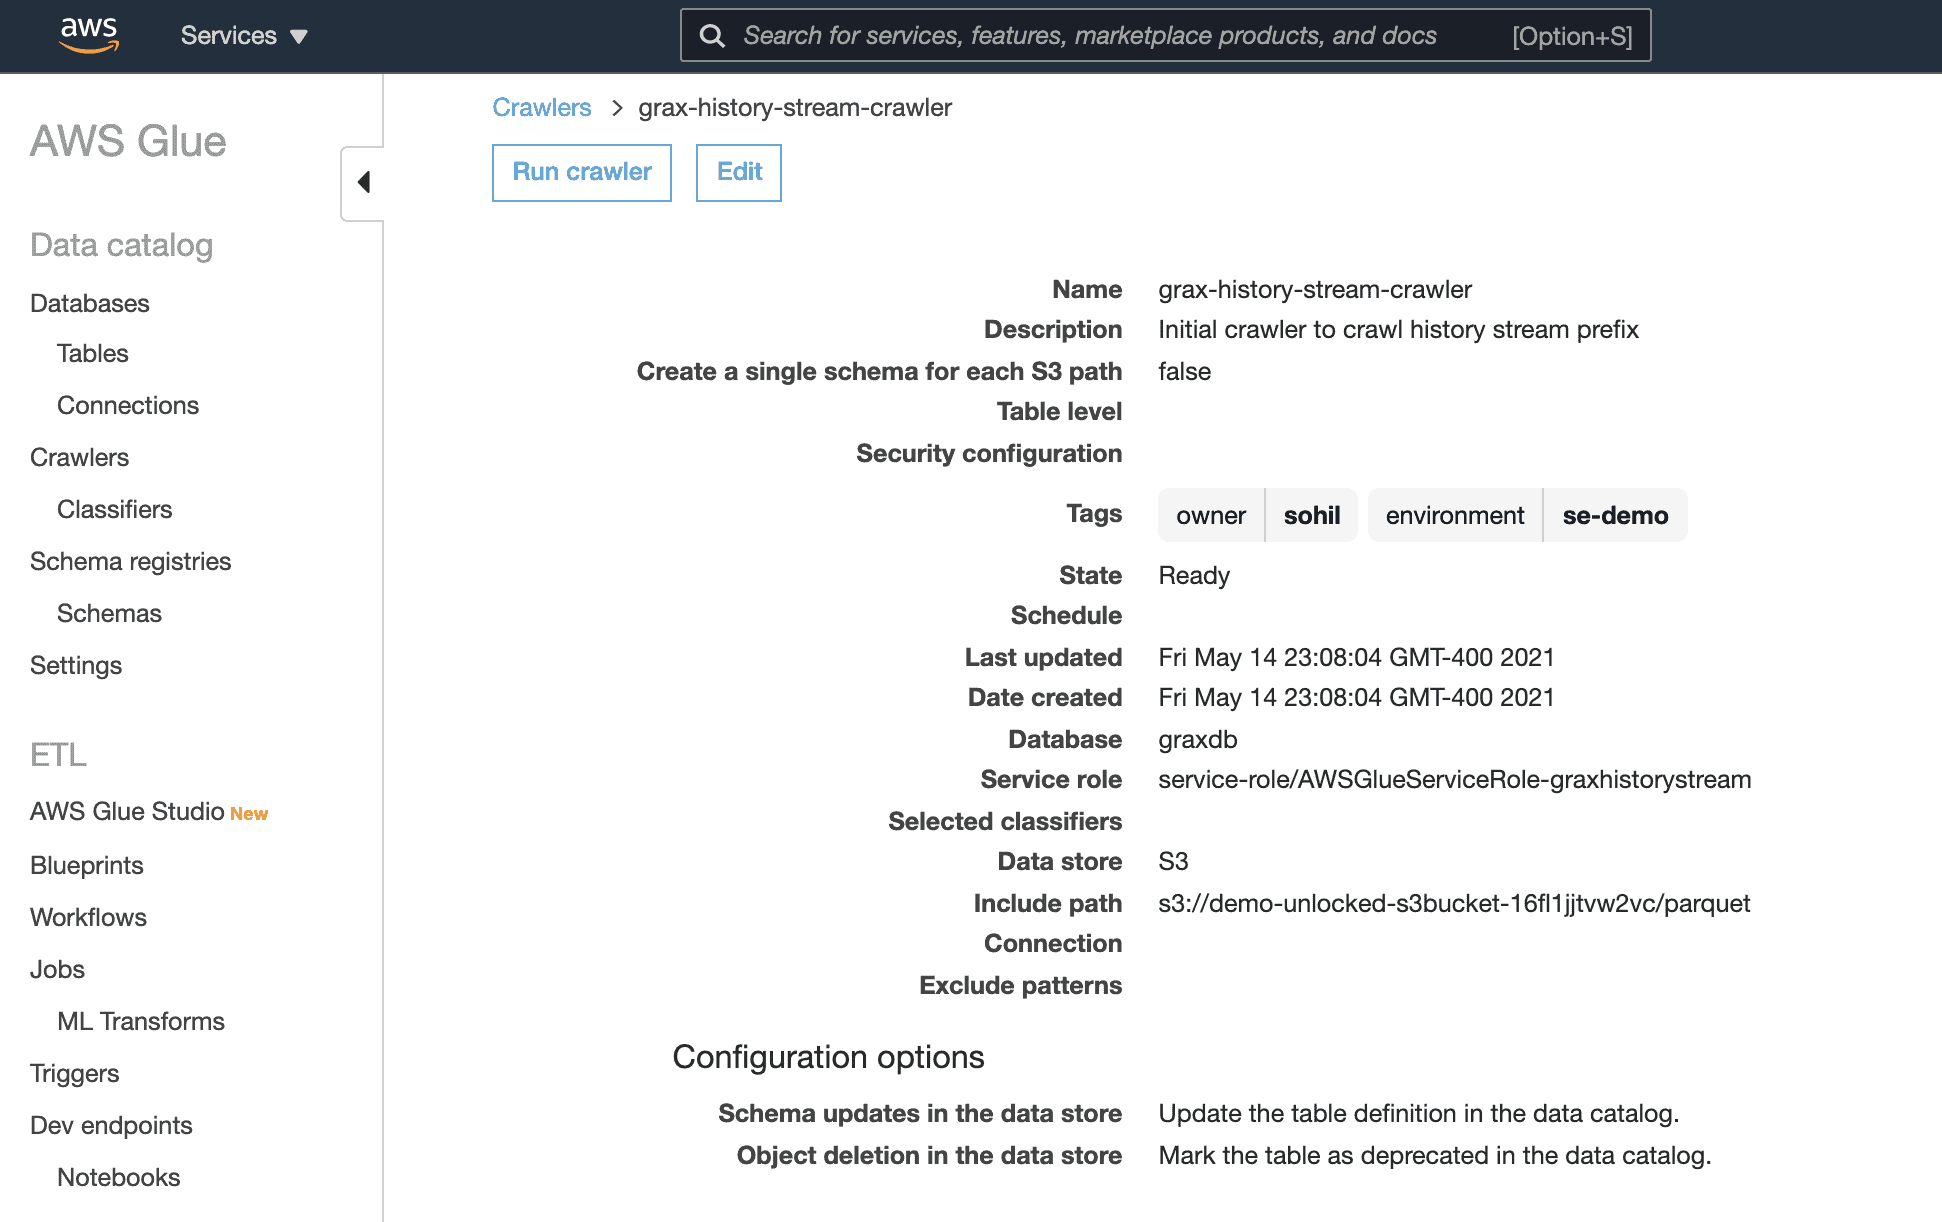This screenshot has width=1942, height=1222.
Task: Click the Run crawler button
Action: (x=582, y=172)
